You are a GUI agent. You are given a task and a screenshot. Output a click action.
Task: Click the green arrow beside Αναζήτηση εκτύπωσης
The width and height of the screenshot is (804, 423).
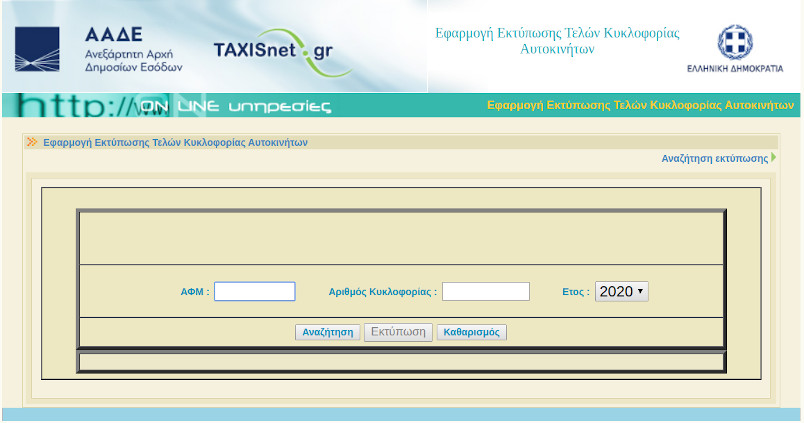coord(774,158)
